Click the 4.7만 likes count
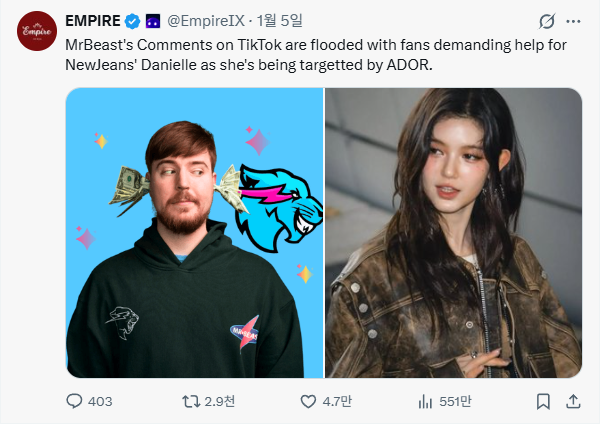The height and width of the screenshot is (424, 600). [337, 401]
